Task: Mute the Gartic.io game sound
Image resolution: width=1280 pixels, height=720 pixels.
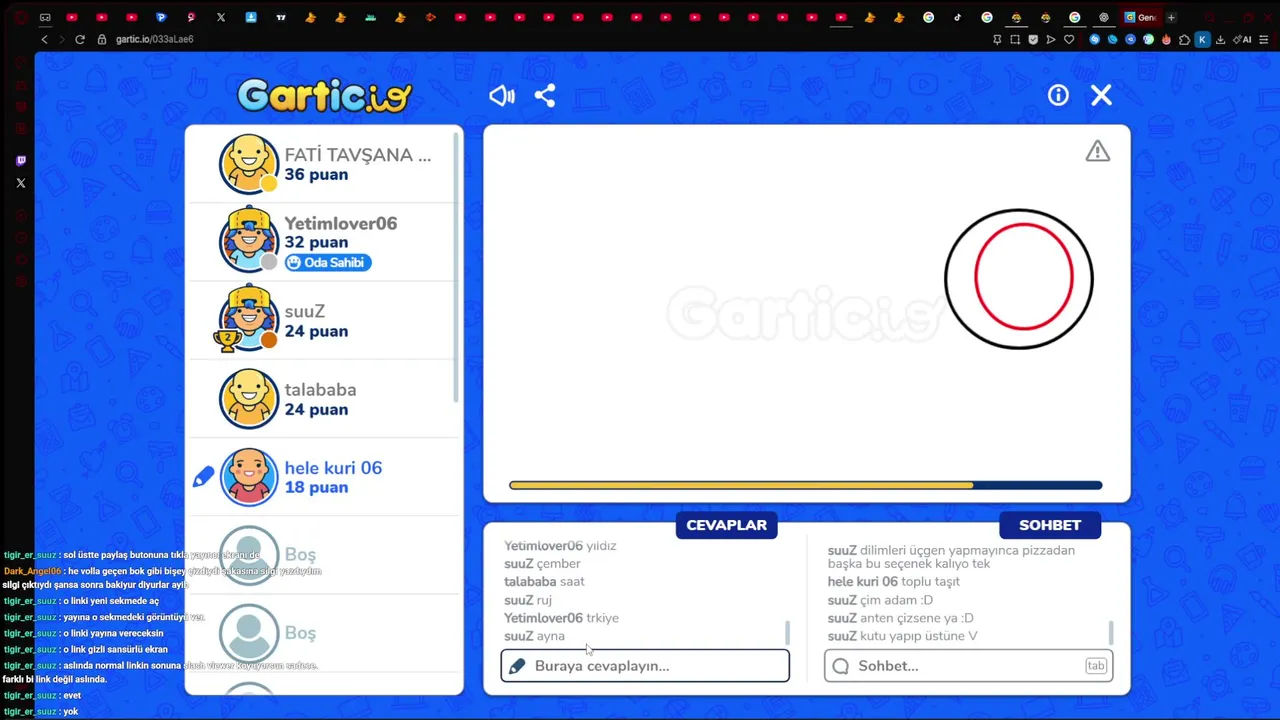Action: point(502,95)
